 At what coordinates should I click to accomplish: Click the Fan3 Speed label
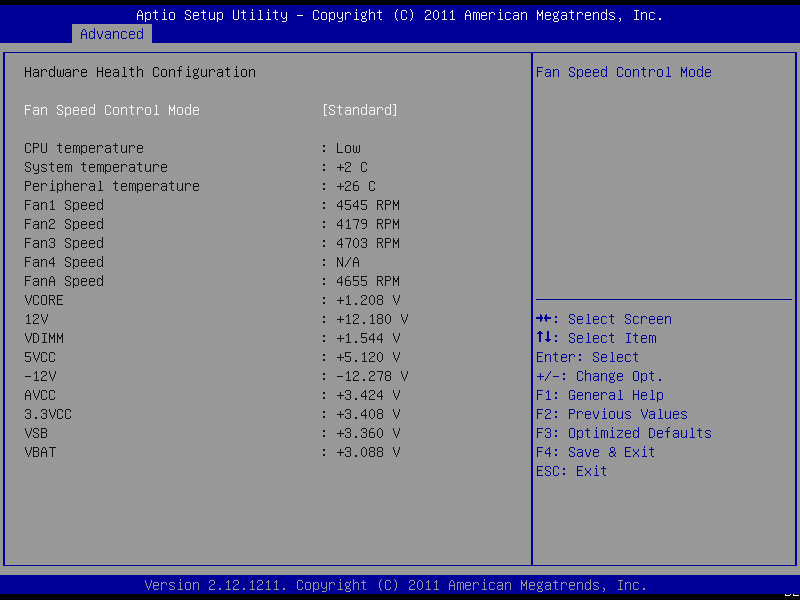64,243
